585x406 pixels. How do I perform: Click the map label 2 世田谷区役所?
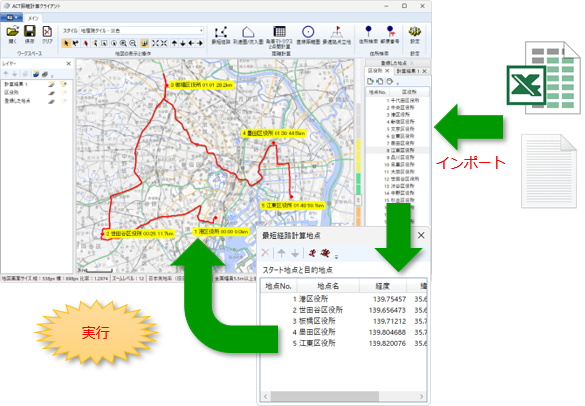click(139, 234)
